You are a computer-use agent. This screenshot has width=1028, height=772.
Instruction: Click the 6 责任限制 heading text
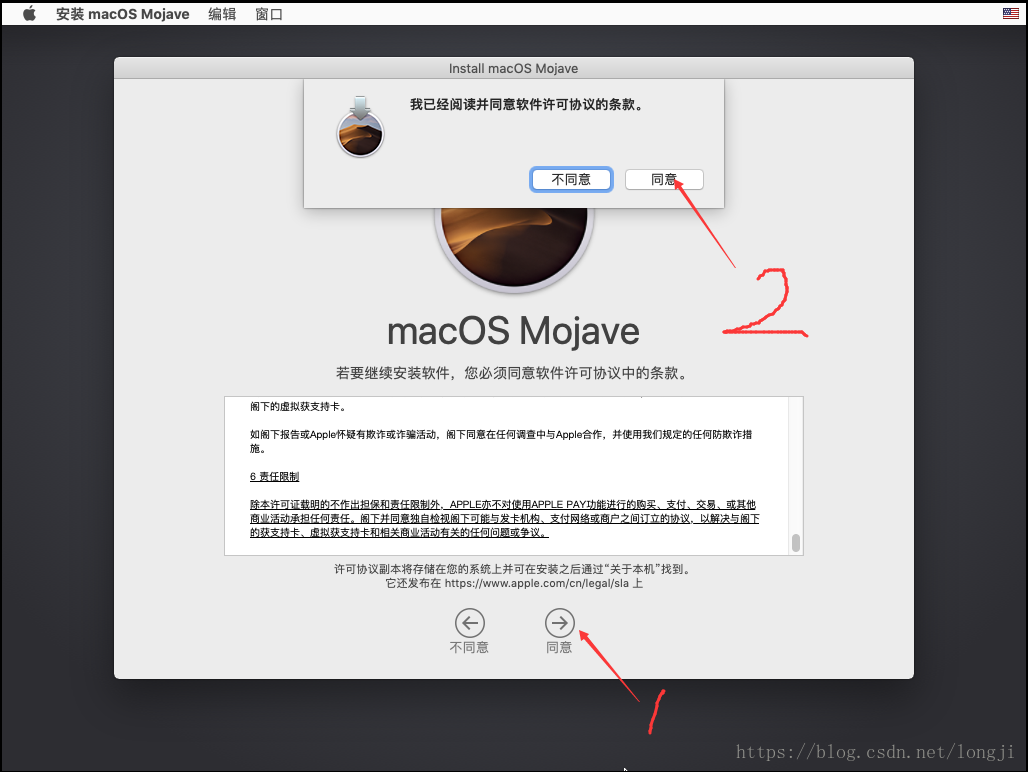pyautogui.click(x=274, y=476)
